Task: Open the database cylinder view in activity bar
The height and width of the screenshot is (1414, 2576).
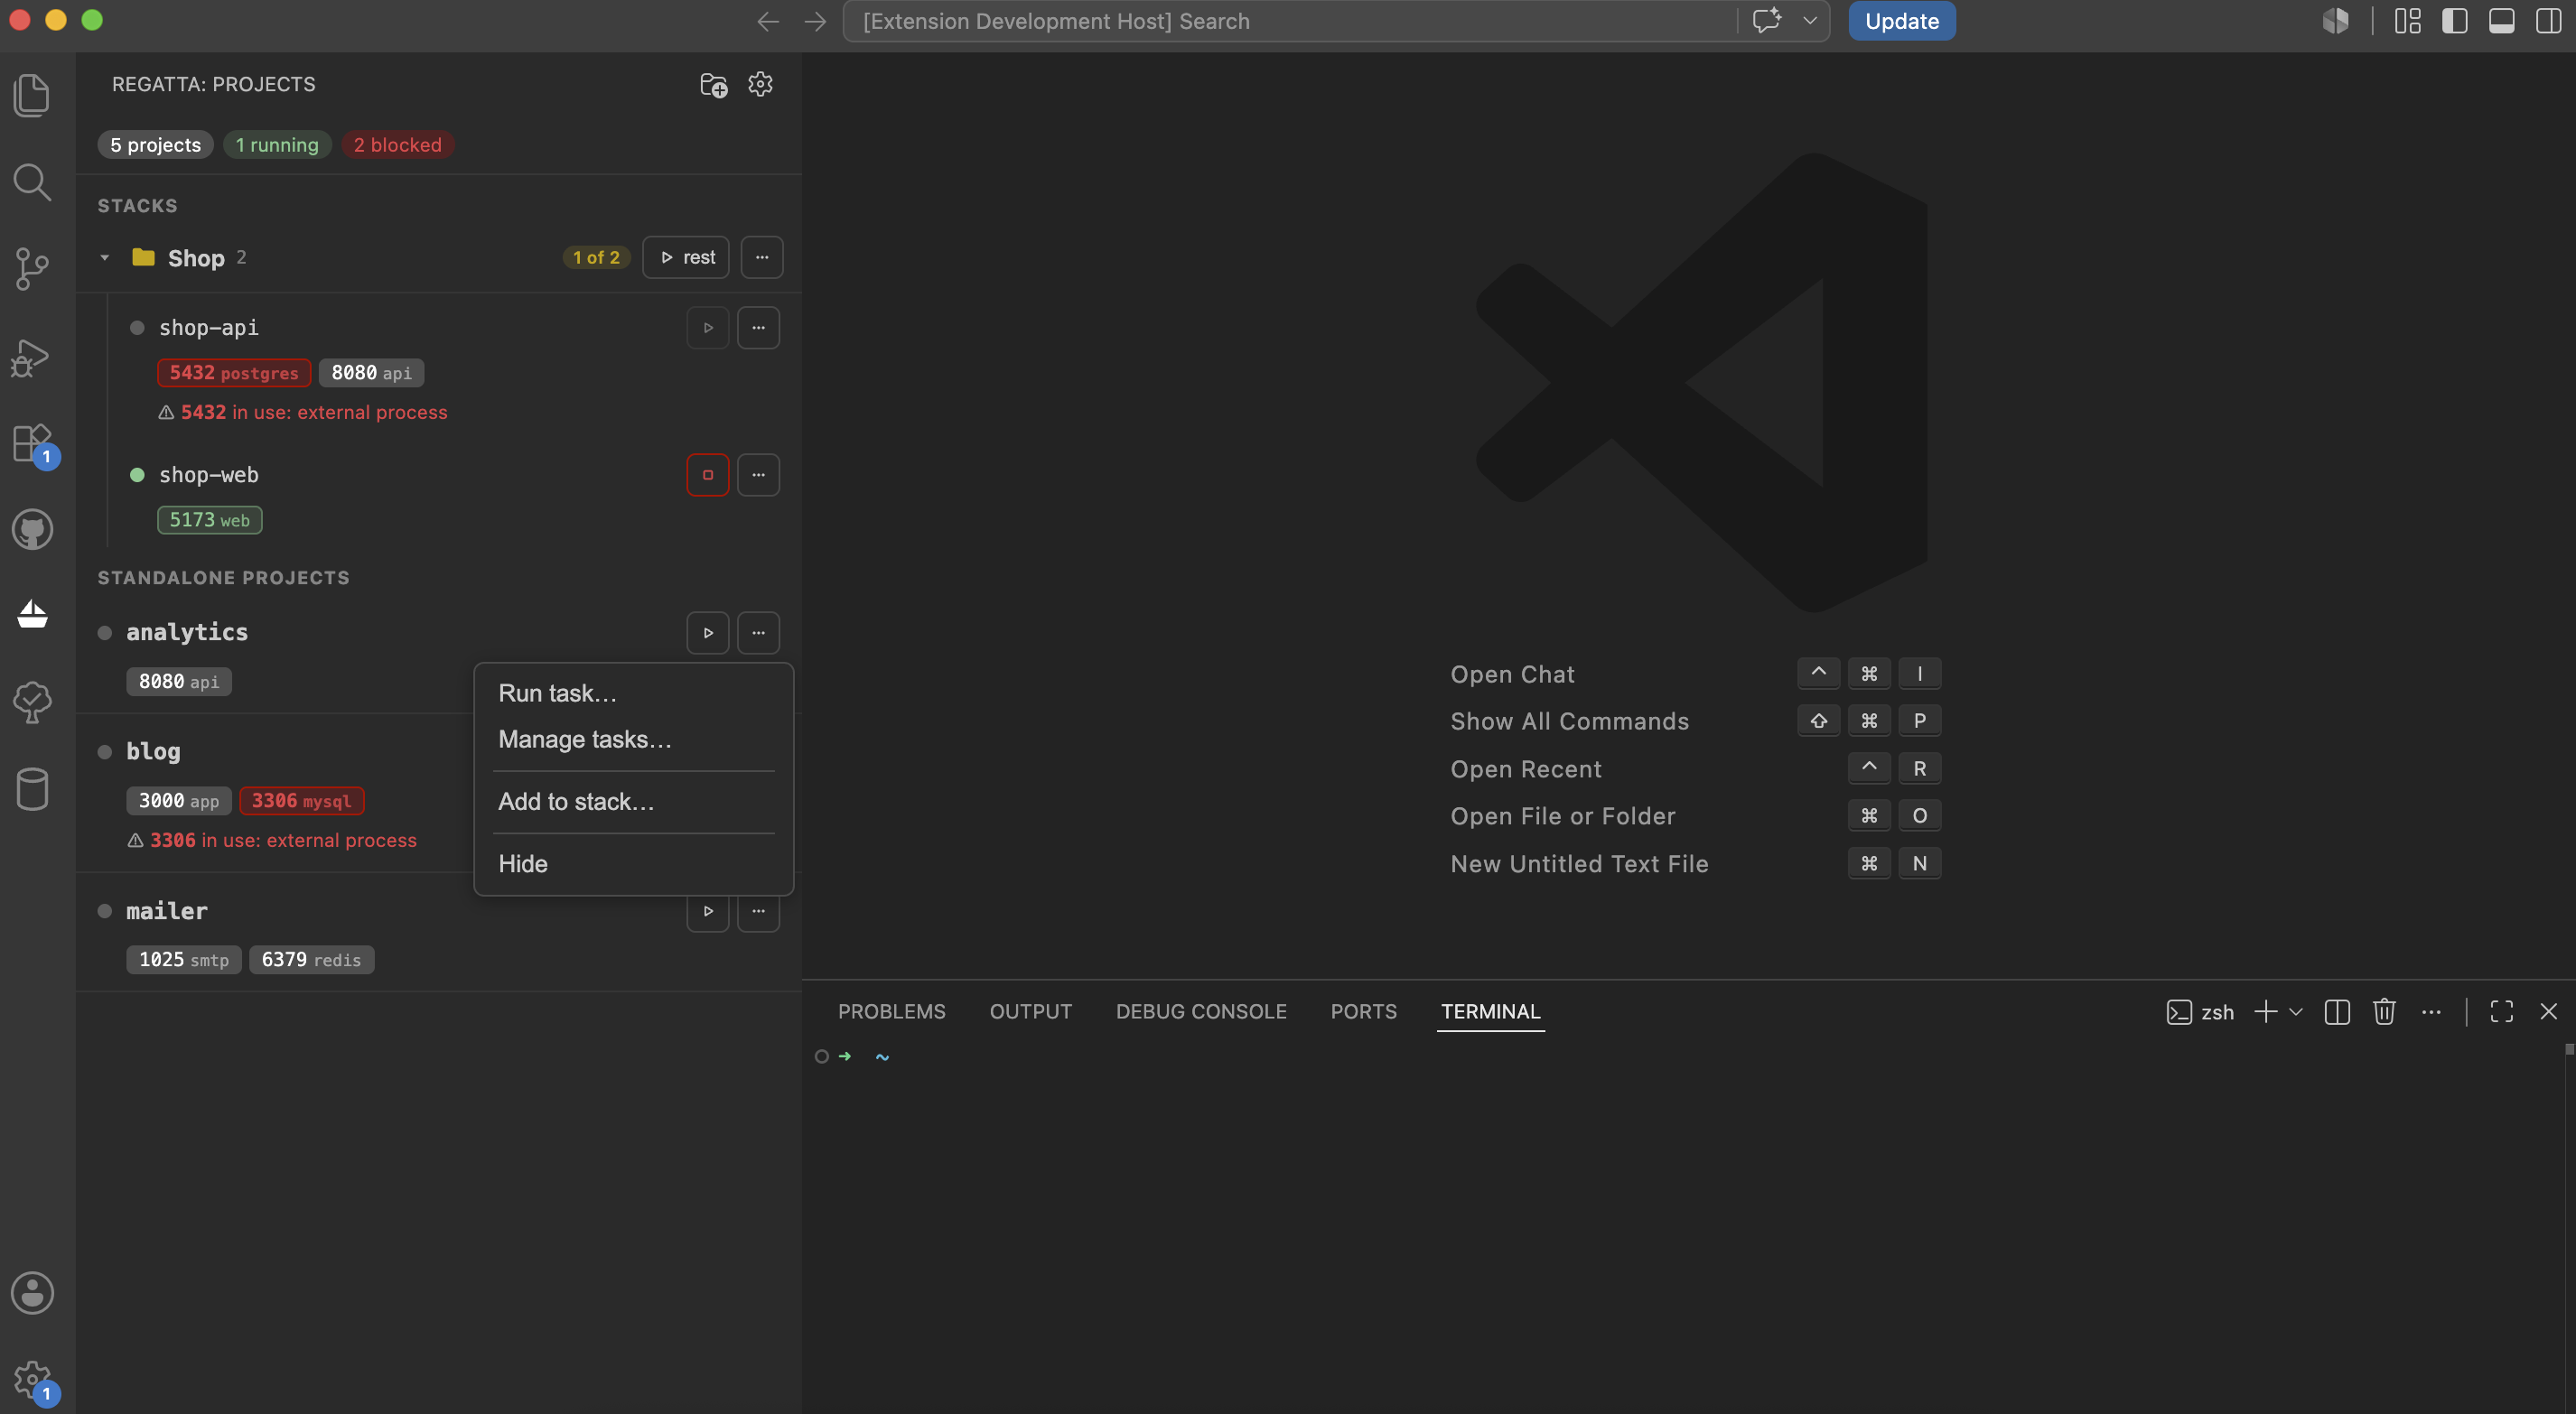Action: 32,789
